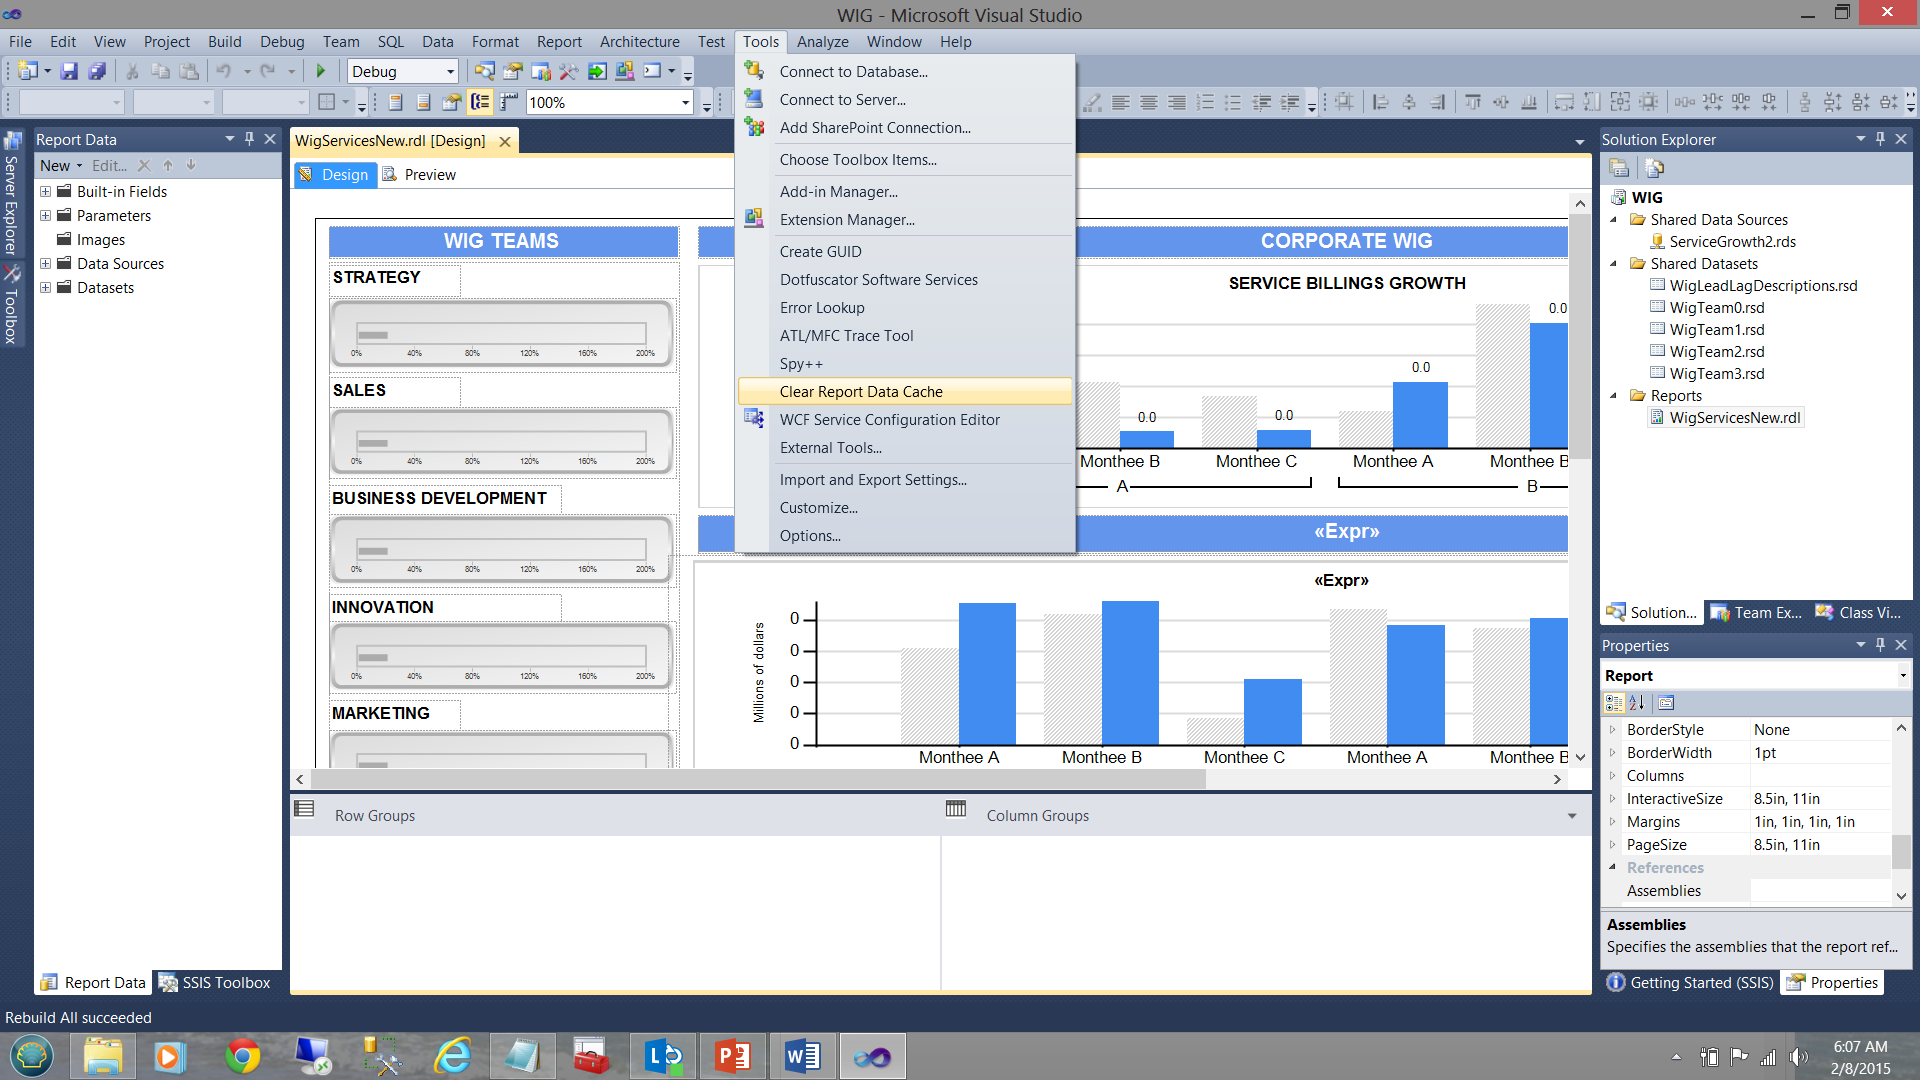Screen dimensions: 1920x1080
Task: Toggle the Ruler display button
Action: (x=509, y=102)
